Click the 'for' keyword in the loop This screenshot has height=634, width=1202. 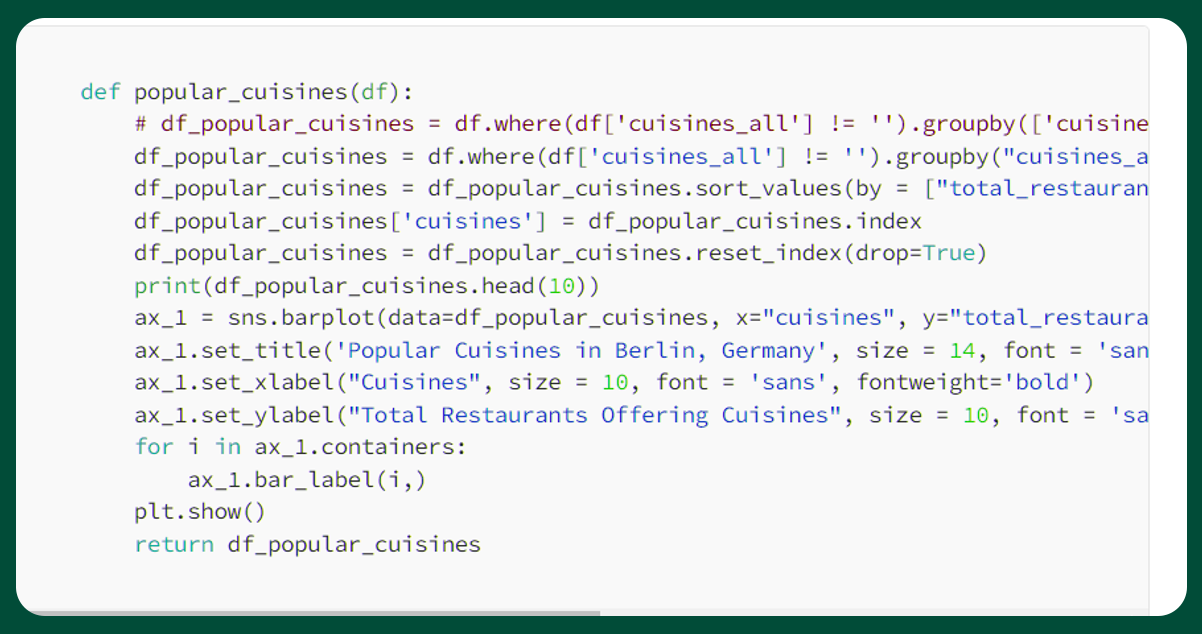(x=154, y=447)
